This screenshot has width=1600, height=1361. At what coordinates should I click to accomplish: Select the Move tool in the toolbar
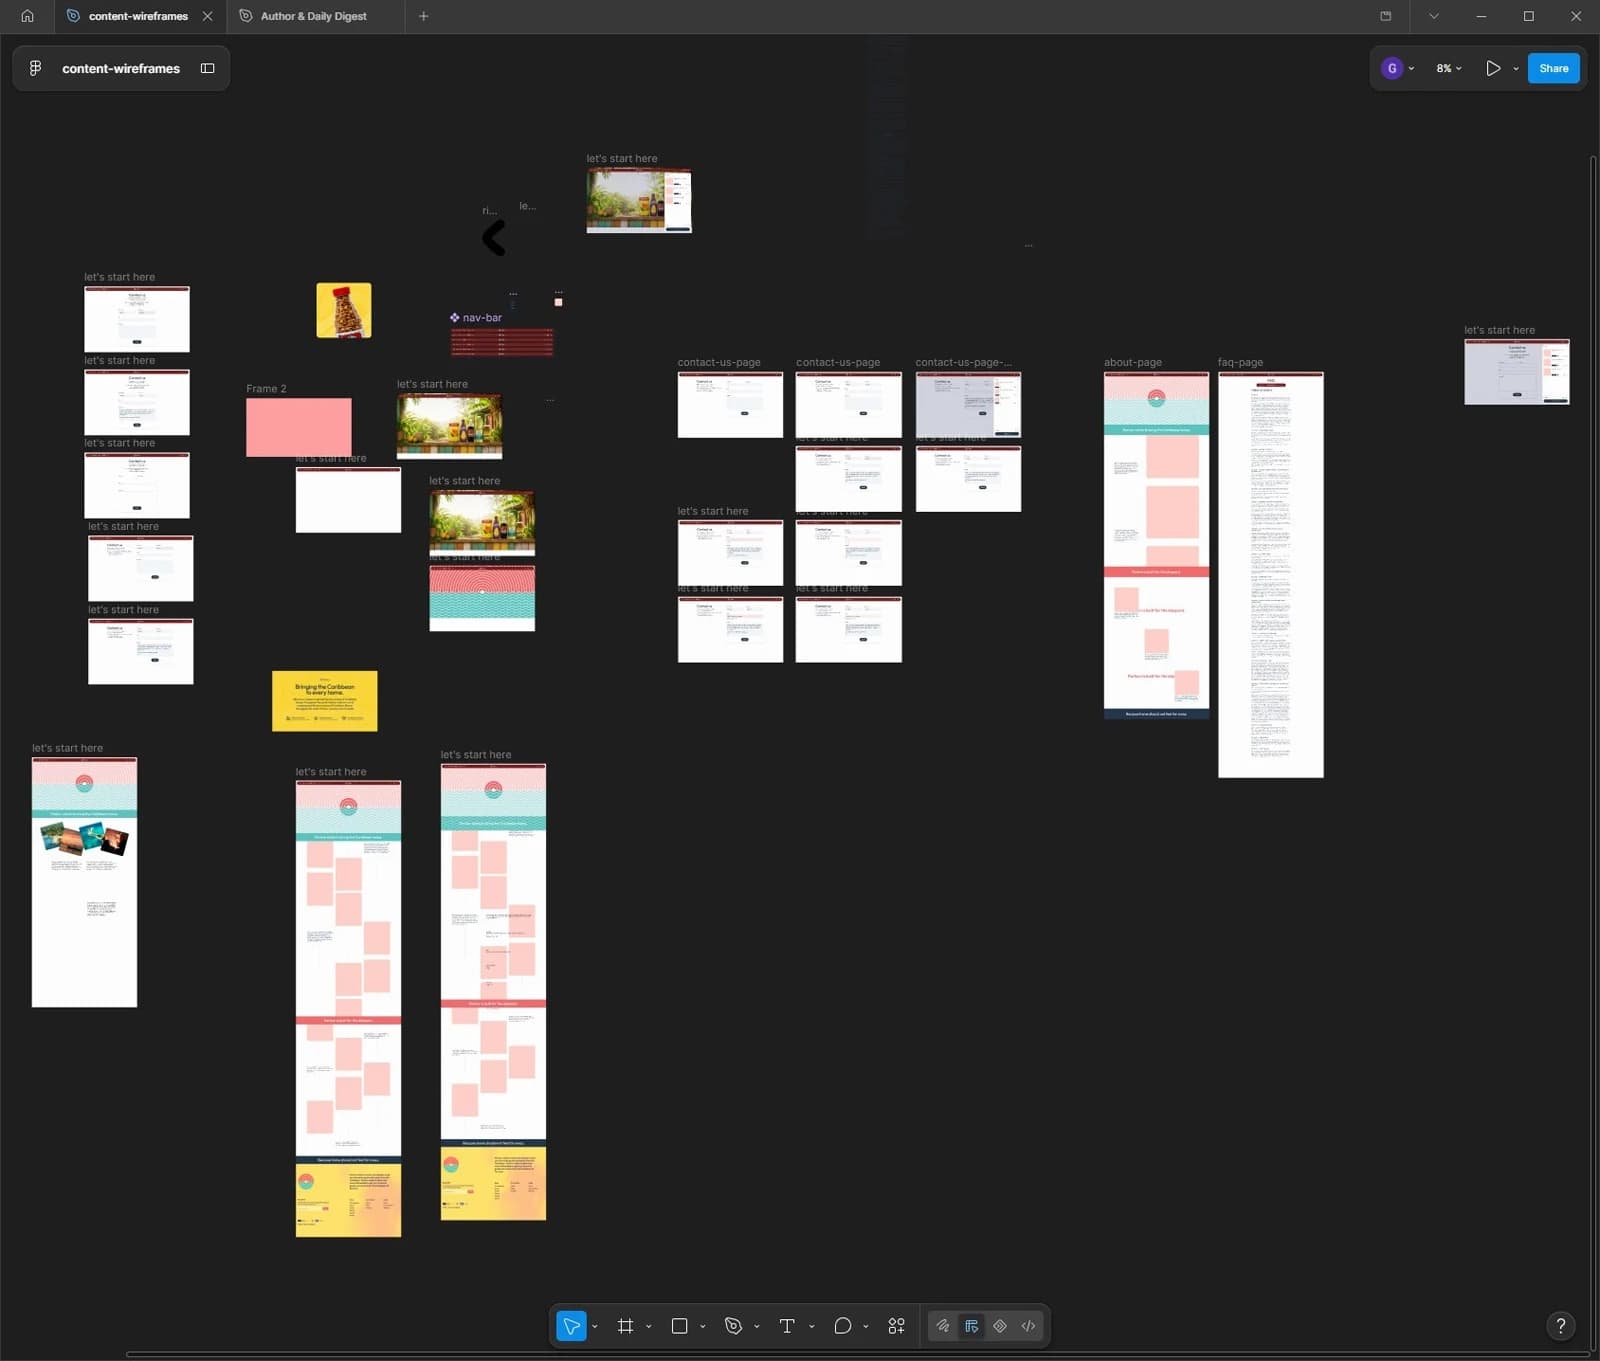pyautogui.click(x=571, y=1326)
